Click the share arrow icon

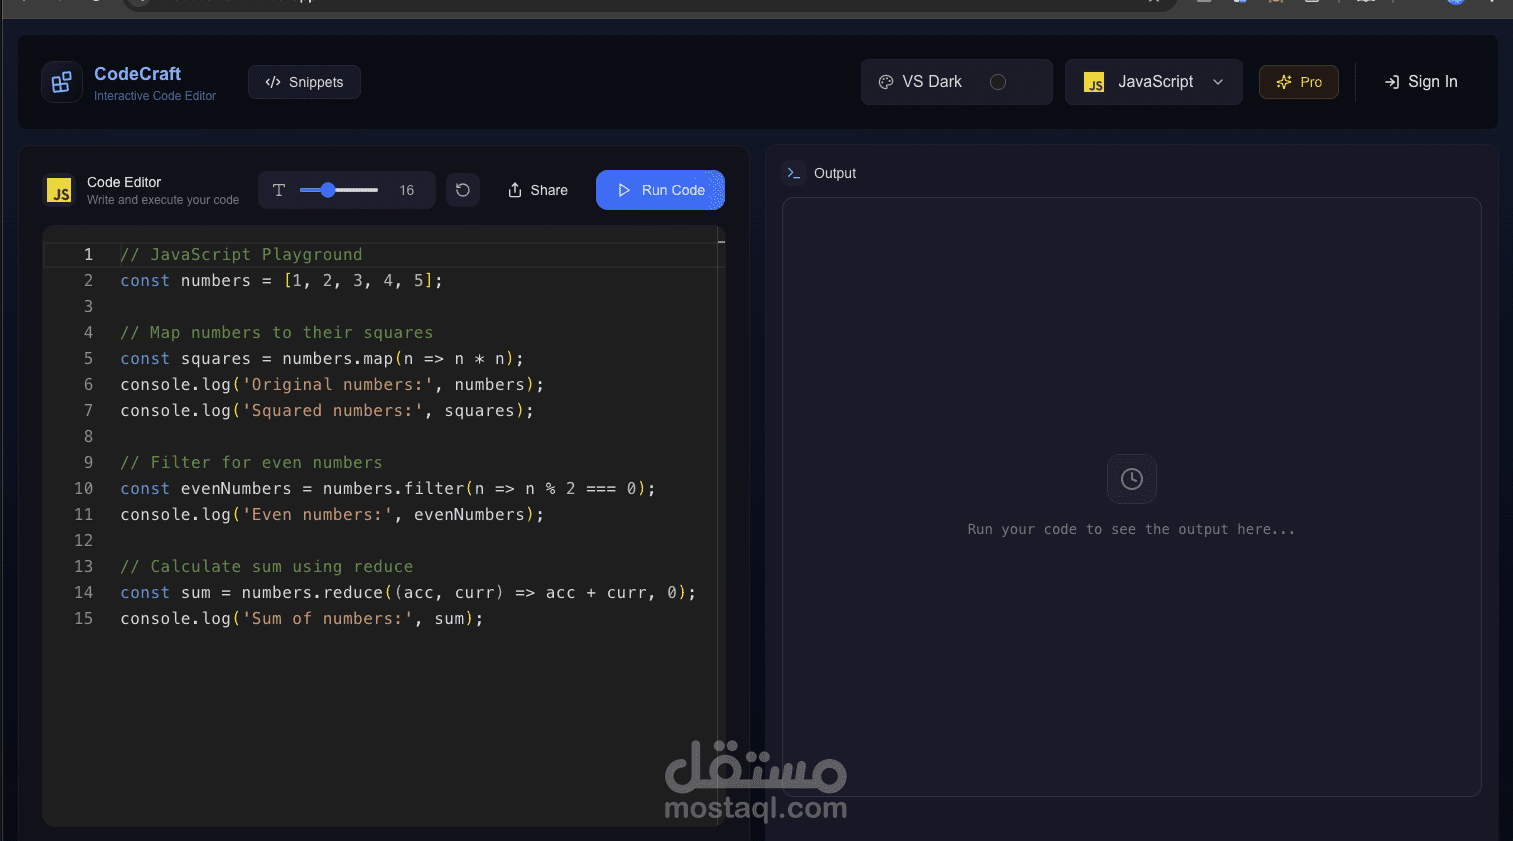(514, 189)
